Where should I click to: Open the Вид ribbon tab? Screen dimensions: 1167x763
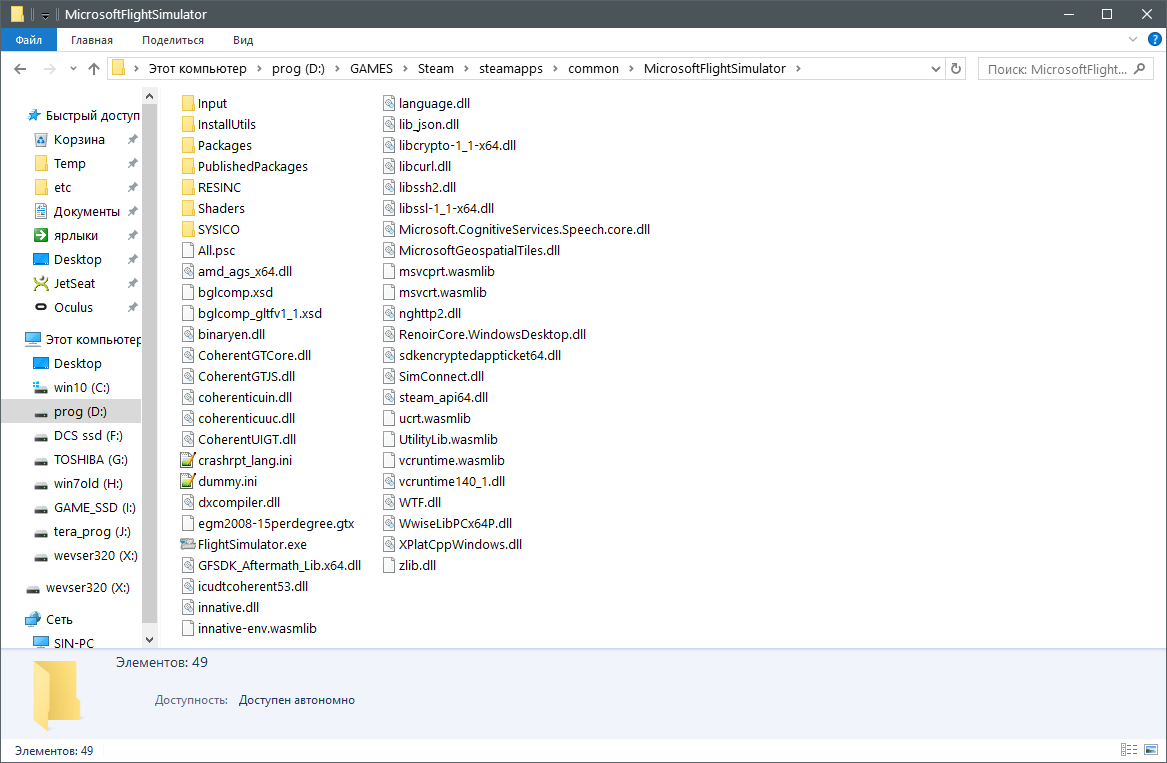(243, 40)
